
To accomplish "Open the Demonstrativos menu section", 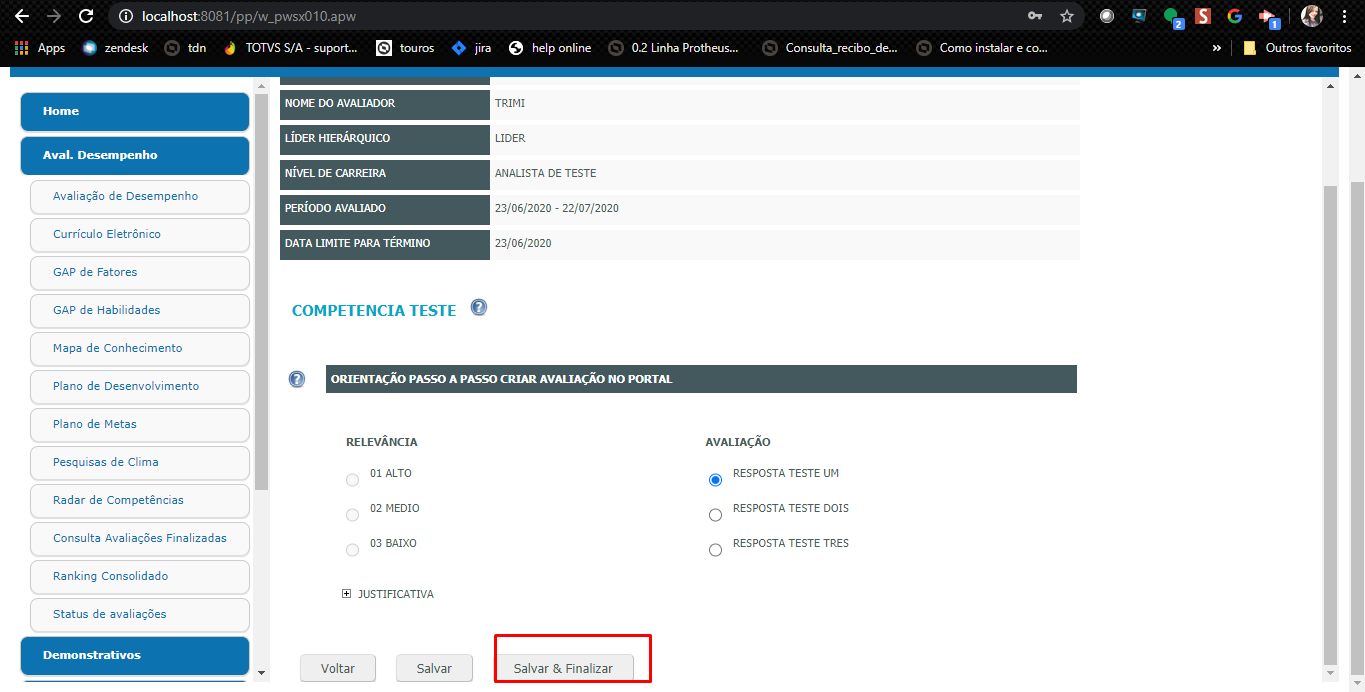I will tap(135, 655).
